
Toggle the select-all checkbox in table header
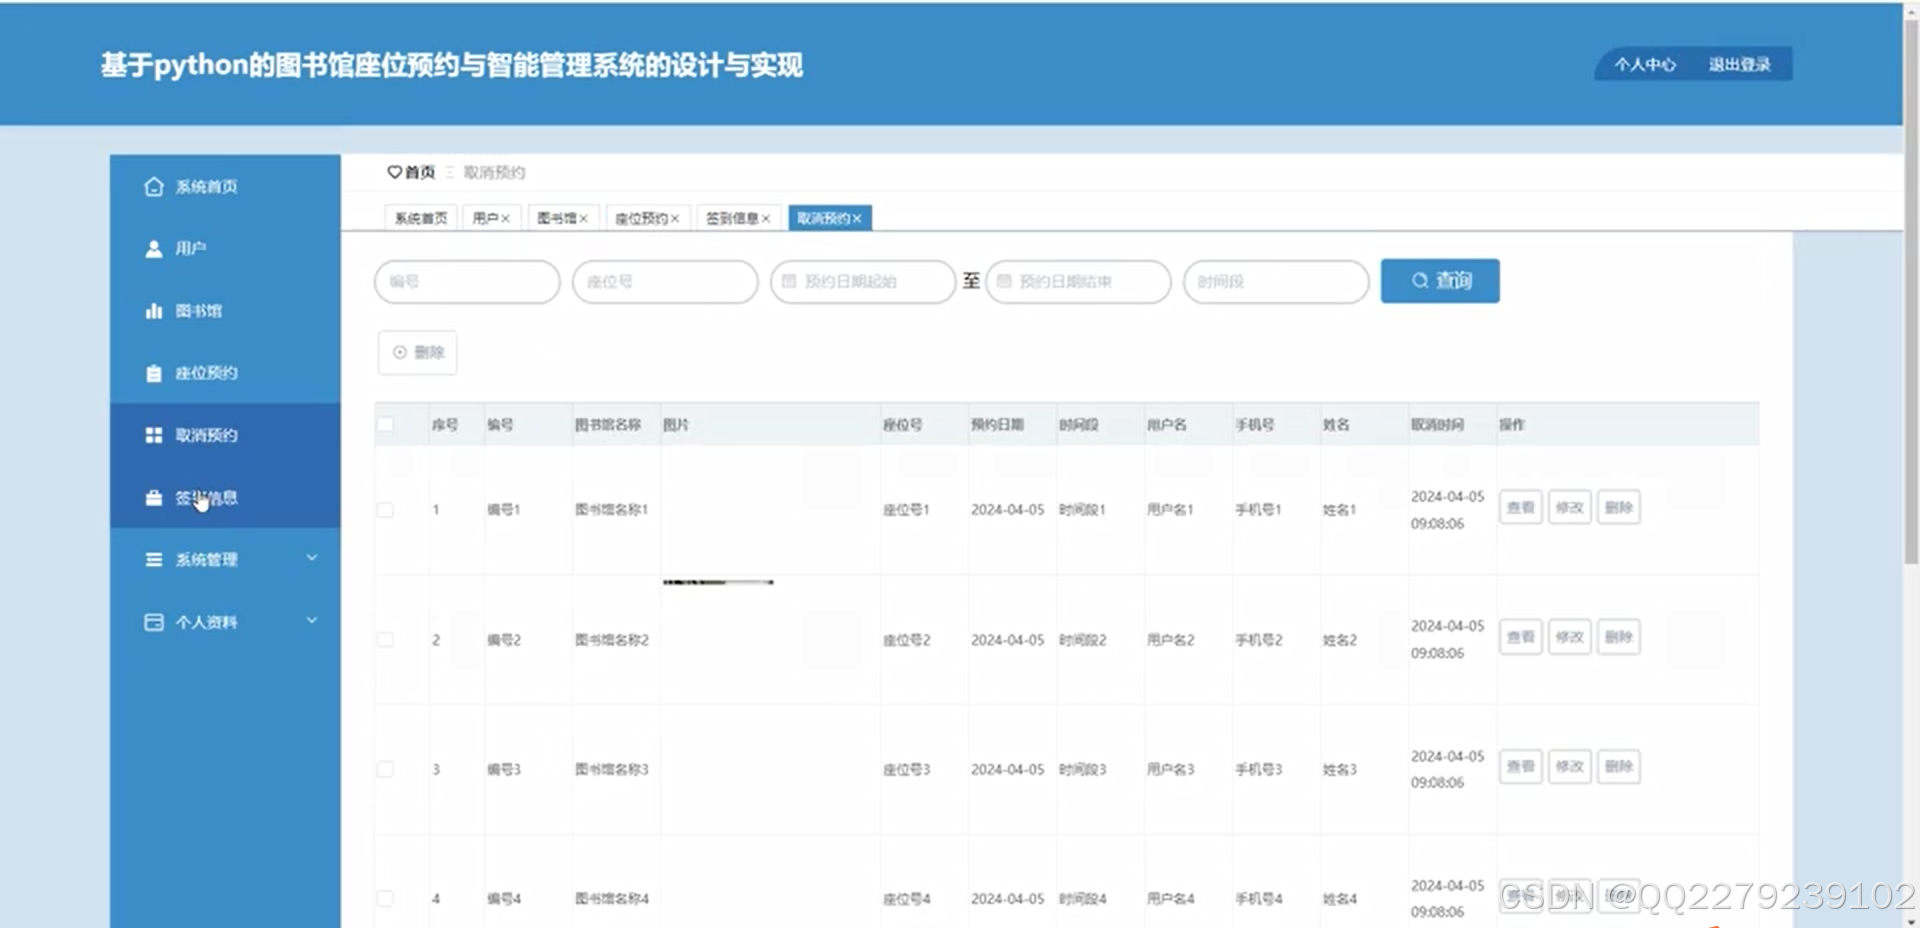pos(385,424)
